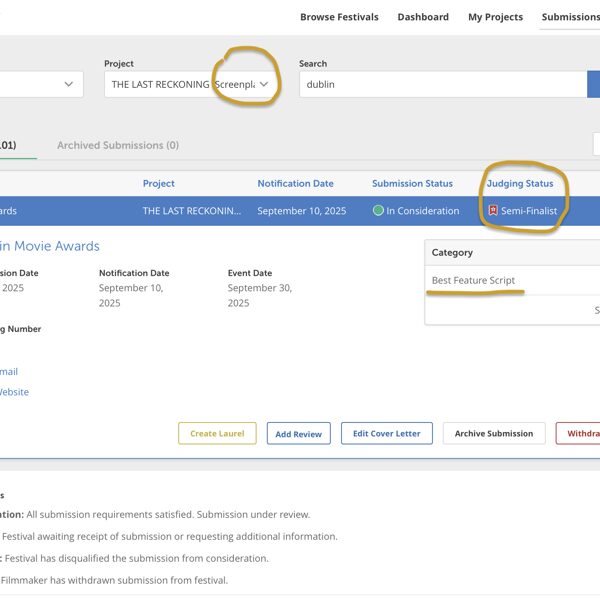This screenshot has width=600, height=600.
Task: Click the search field containing "dublin"
Action: point(440,85)
